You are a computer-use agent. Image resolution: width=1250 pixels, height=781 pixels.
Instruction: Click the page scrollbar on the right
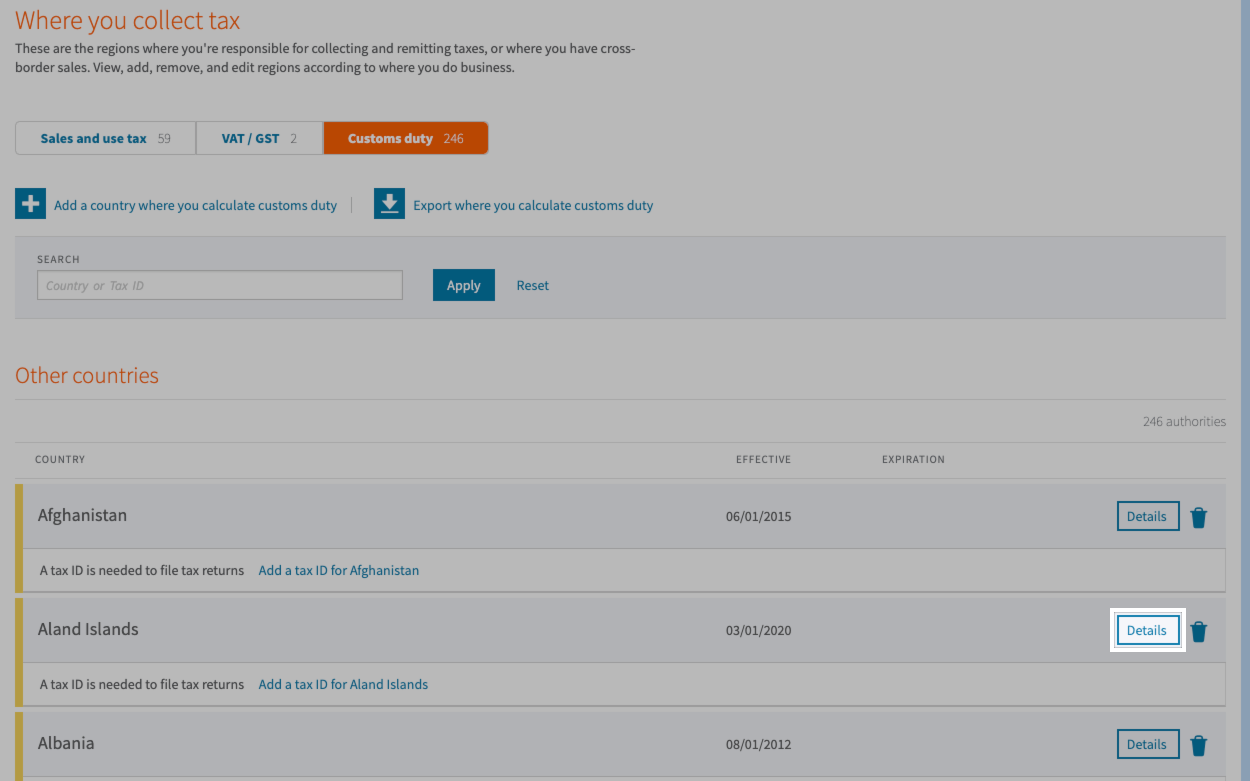tap(1243, 390)
